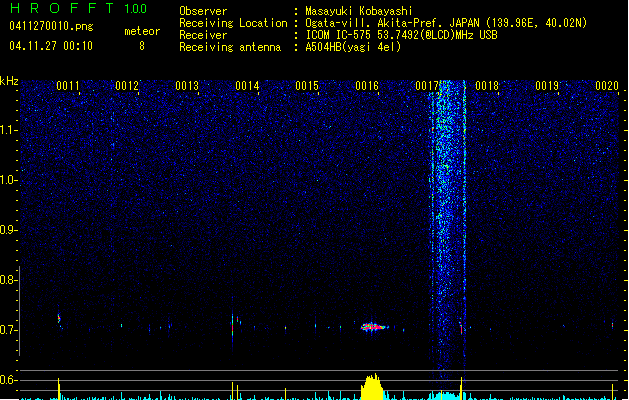Screen dimensions: 629x400
Task: Click the 0015 time marker
Action: (307, 86)
